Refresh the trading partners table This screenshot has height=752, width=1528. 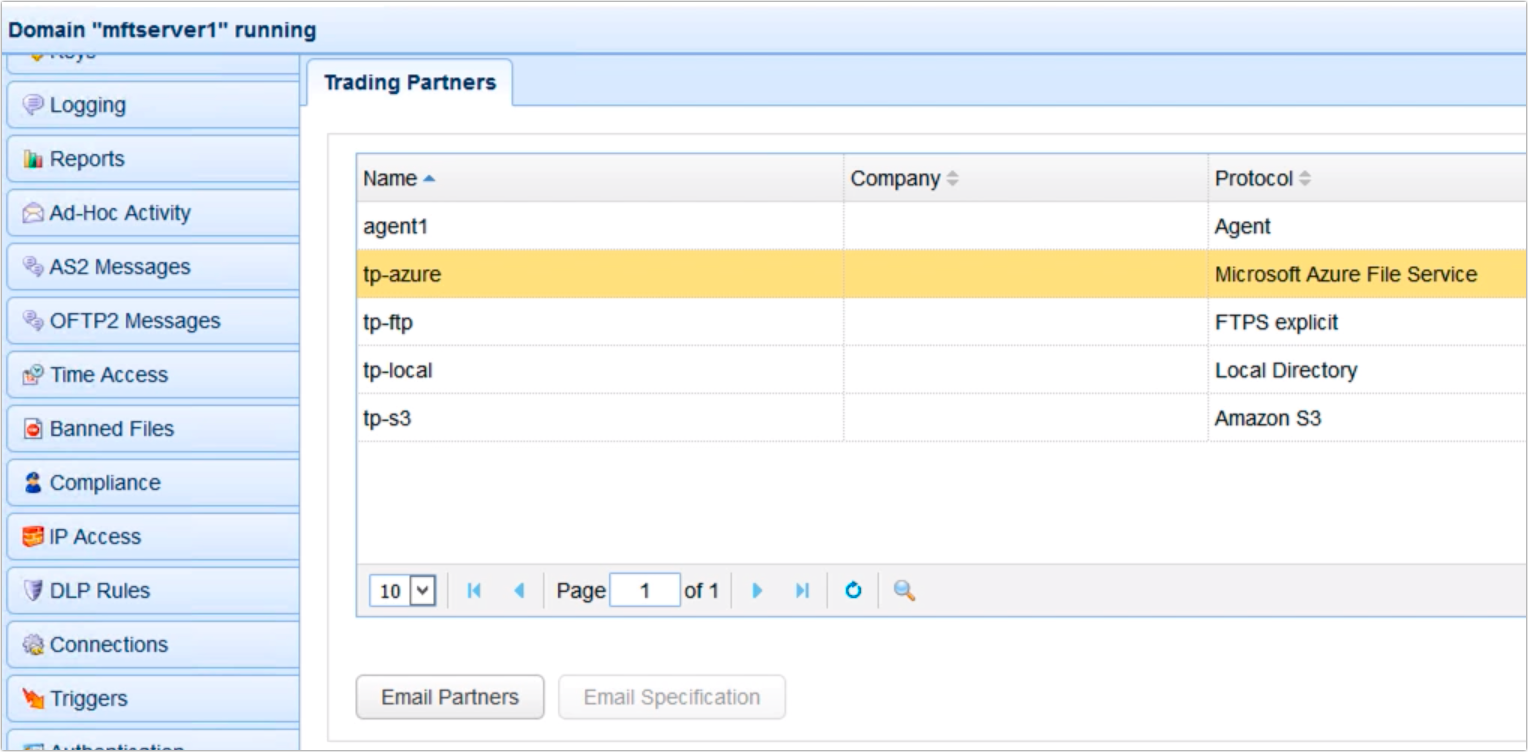pyautogui.click(x=852, y=590)
